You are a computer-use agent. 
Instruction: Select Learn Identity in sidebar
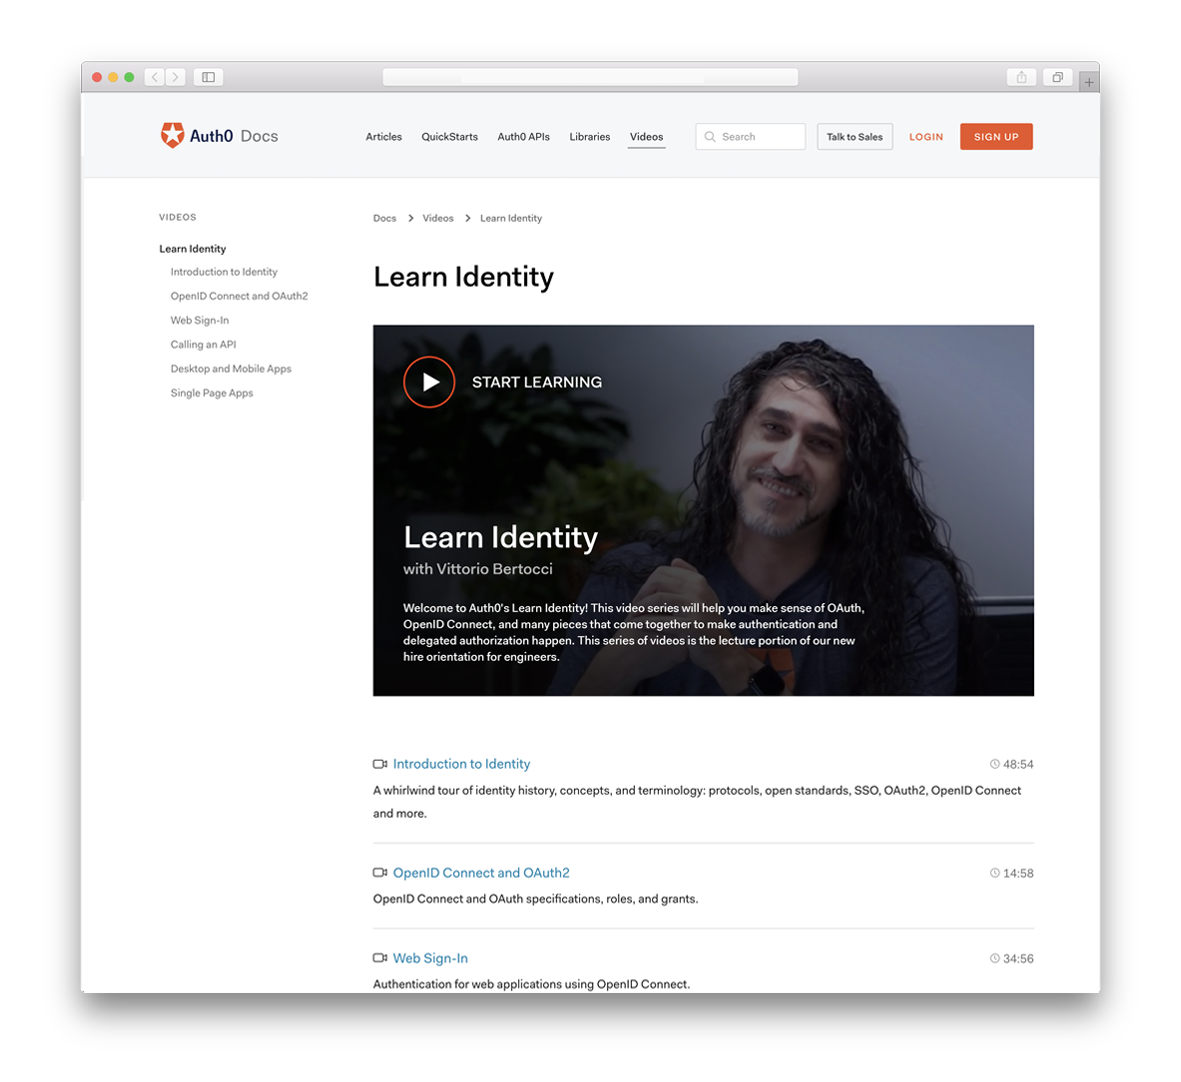(x=192, y=248)
